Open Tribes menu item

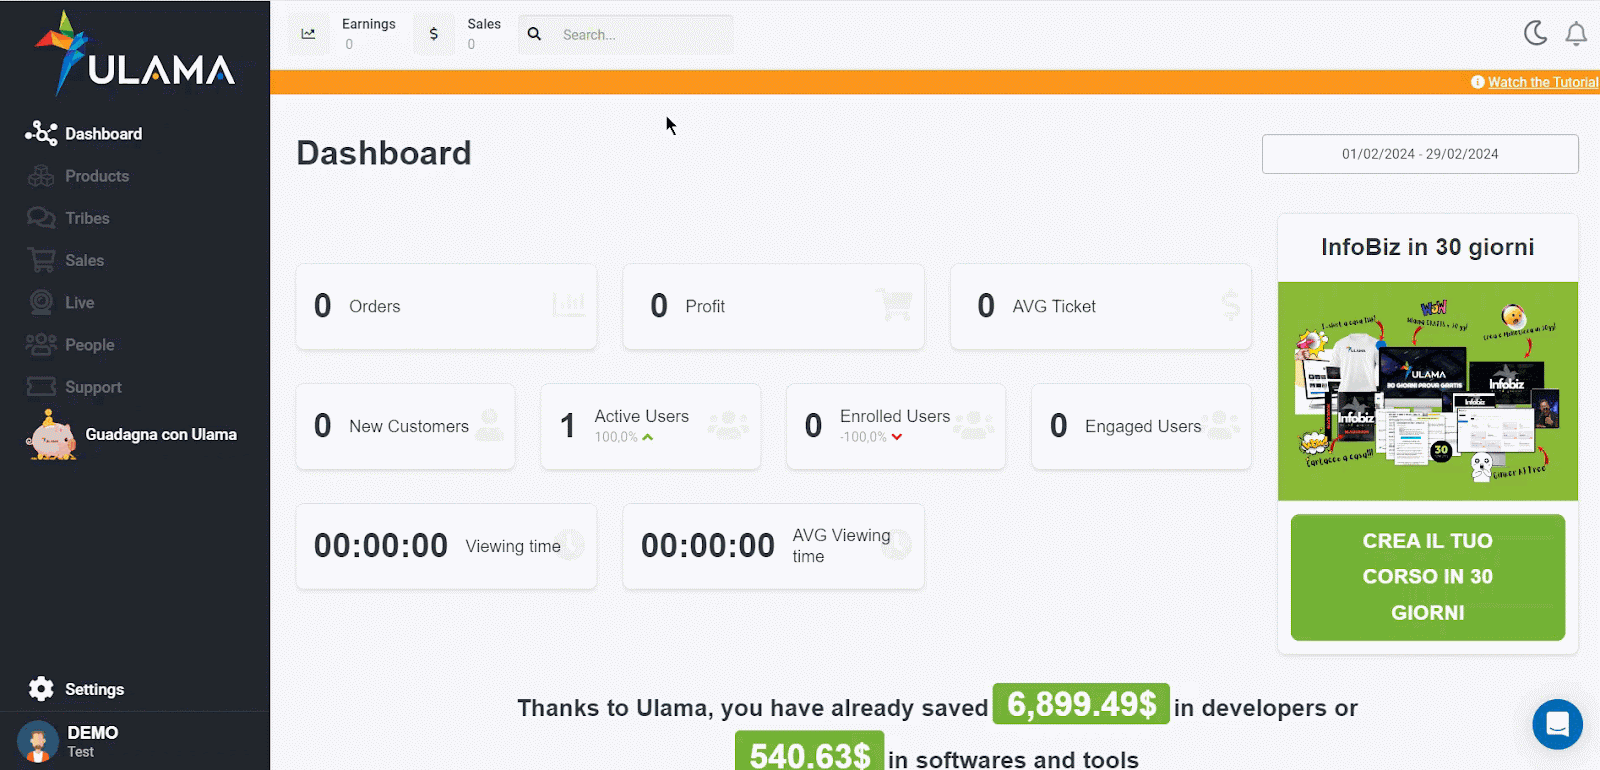[87, 218]
